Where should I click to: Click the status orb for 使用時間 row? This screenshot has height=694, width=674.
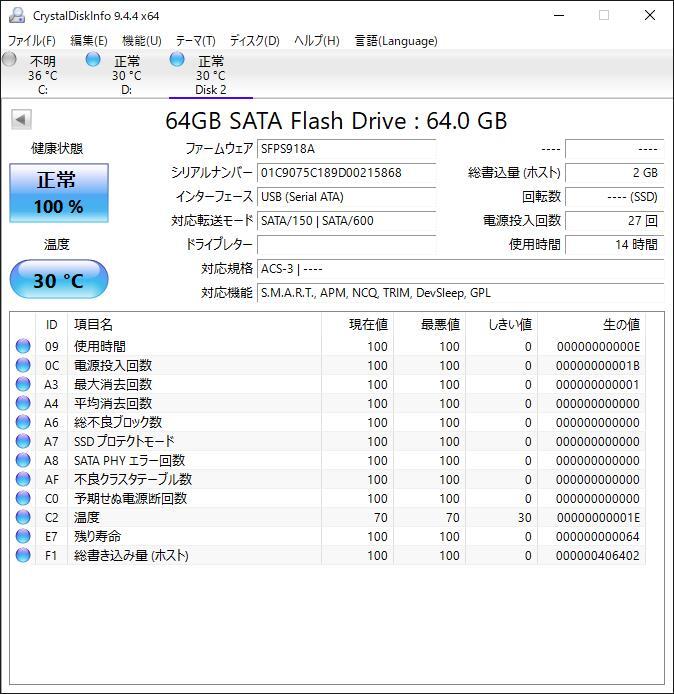pyautogui.click(x=23, y=346)
